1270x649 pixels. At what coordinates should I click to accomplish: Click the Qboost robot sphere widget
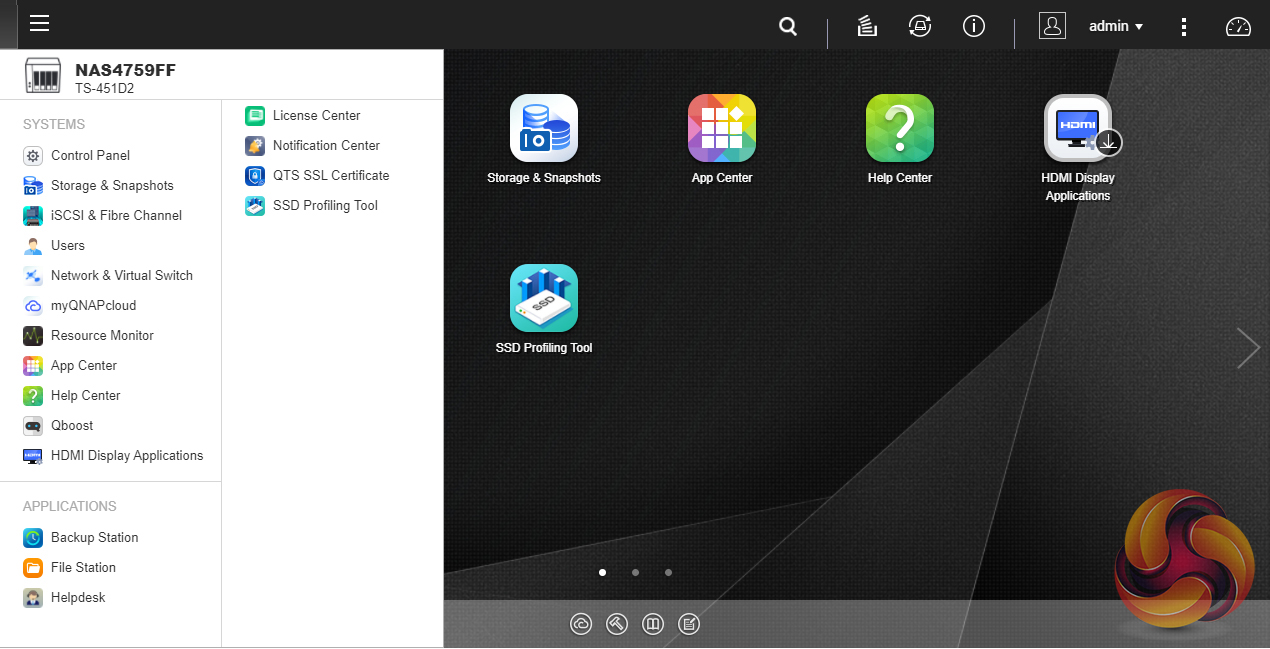coord(1184,558)
